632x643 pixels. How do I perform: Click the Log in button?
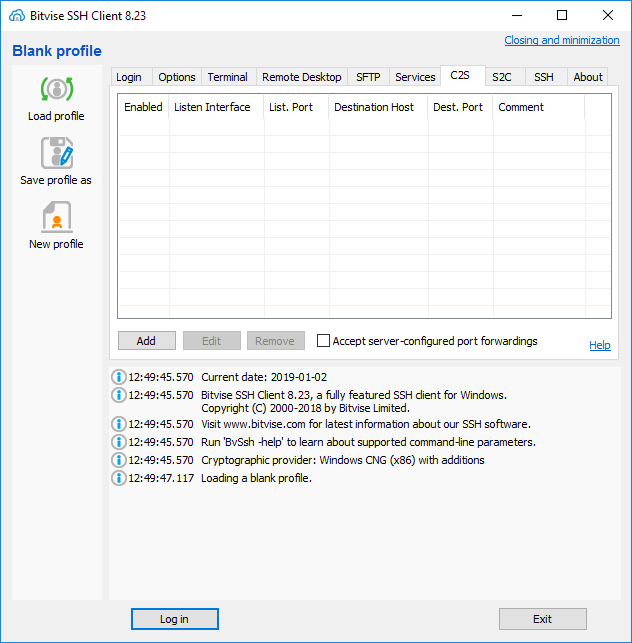point(175,619)
